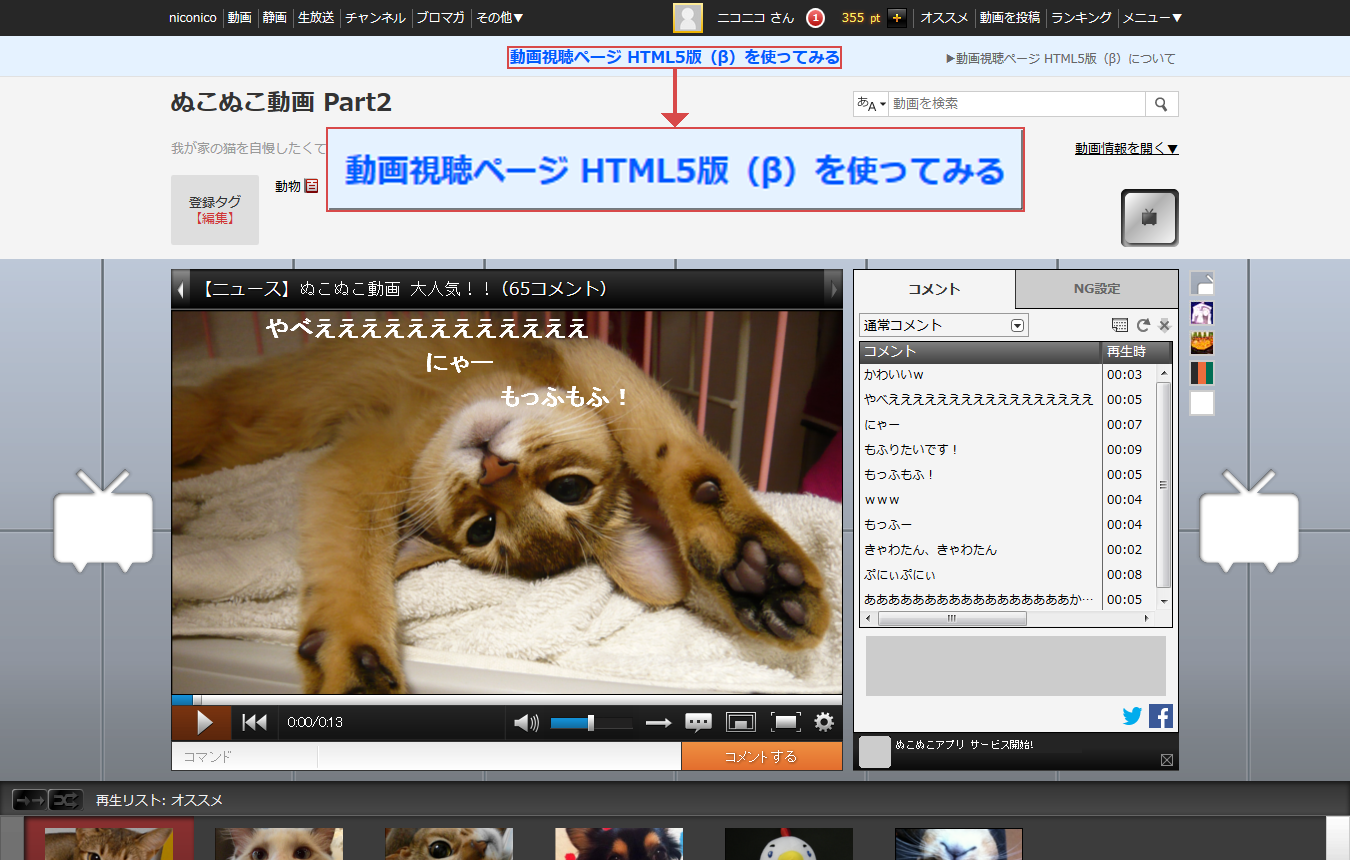Sort by the 再生時 column header
The height and width of the screenshot is (860, 1350).
pyautogui.click(x=1137, y=352)
